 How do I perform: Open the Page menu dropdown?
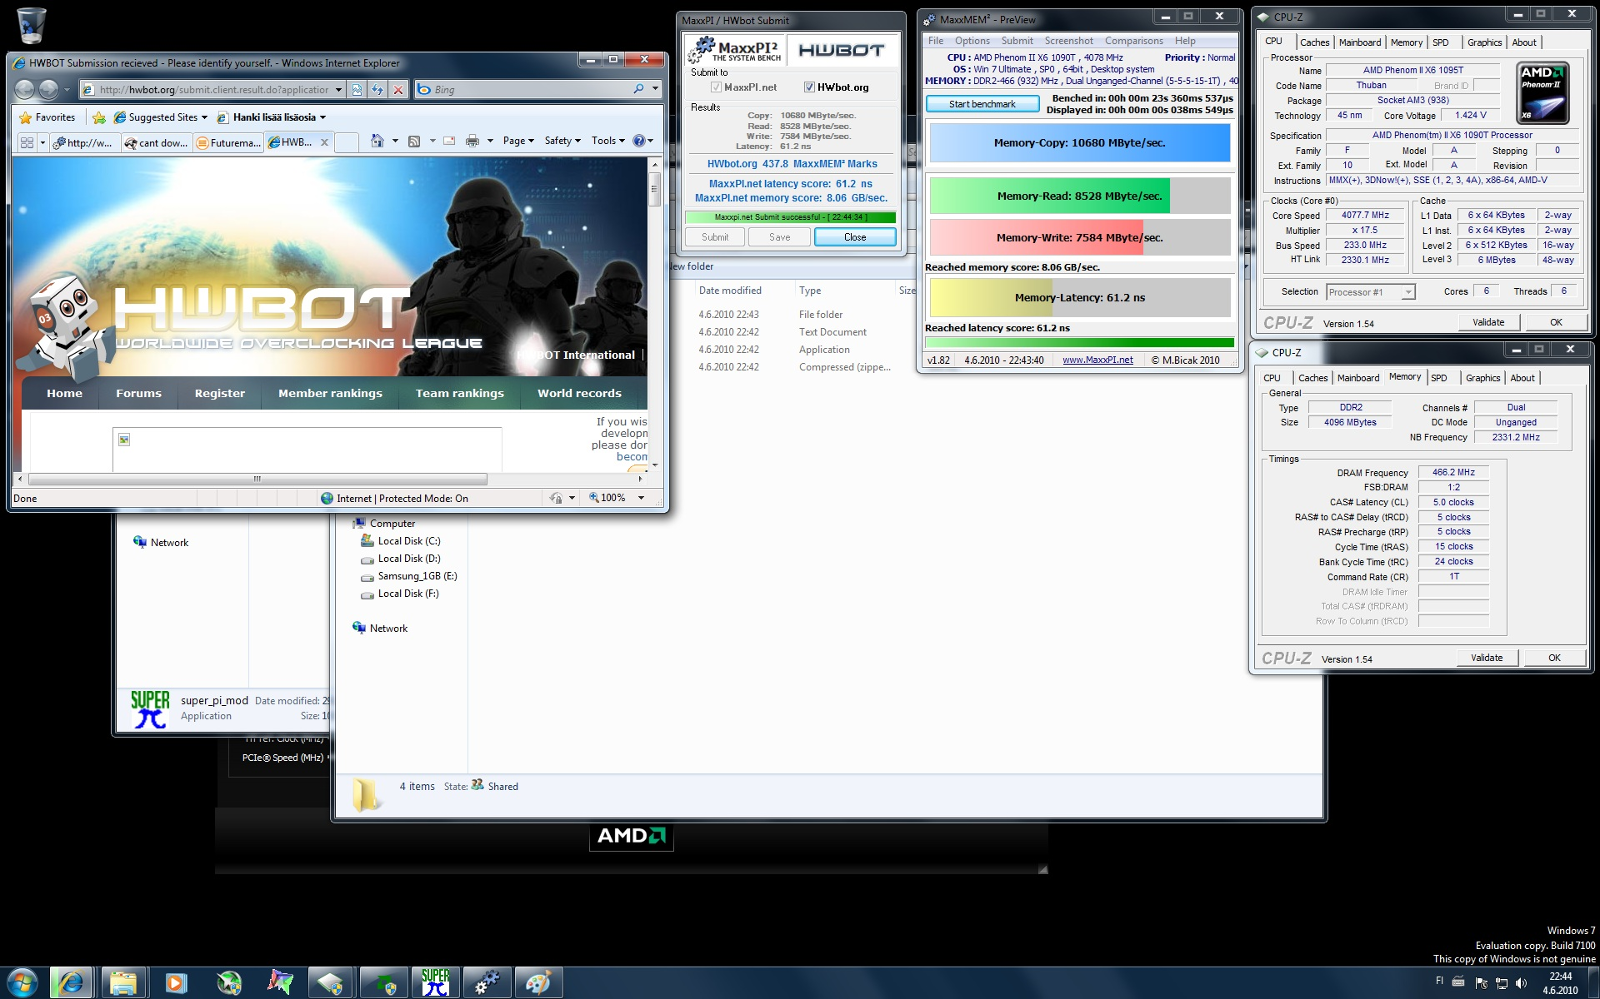tap(518, 141)
